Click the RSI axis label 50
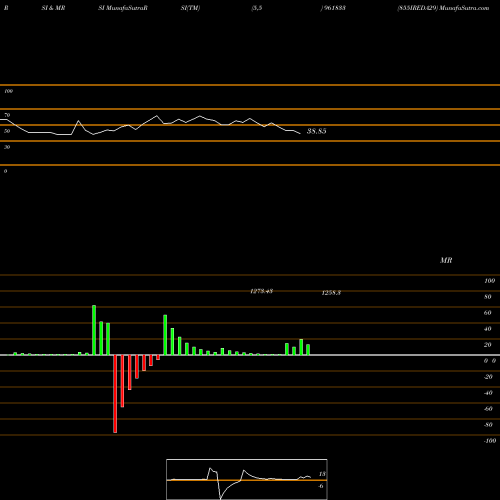The height and width of the screenshot is (500, 500). pos(7,131)
